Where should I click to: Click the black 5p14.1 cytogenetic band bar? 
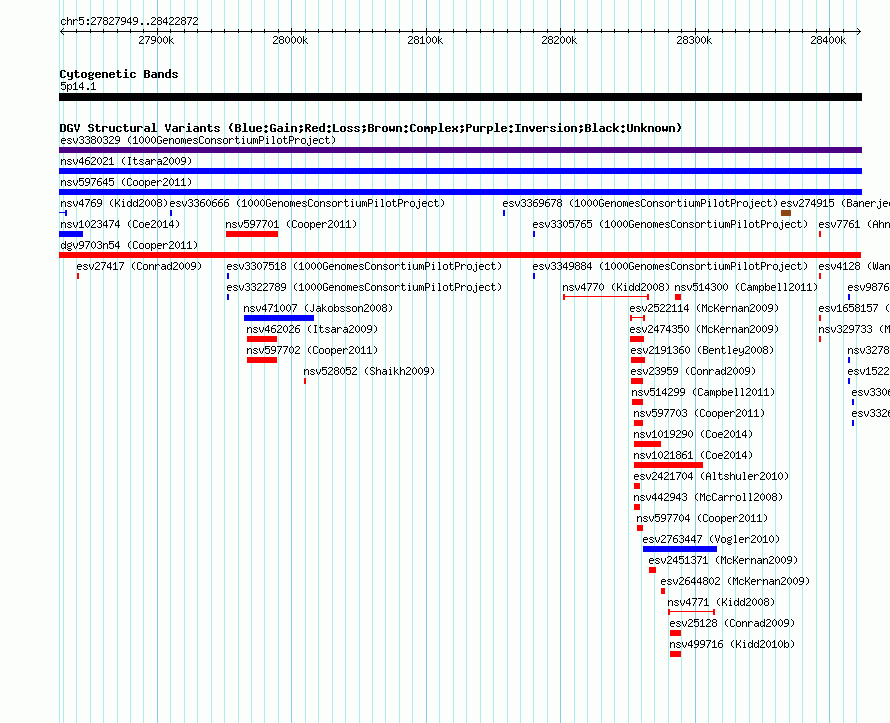(x=460, y=97)
